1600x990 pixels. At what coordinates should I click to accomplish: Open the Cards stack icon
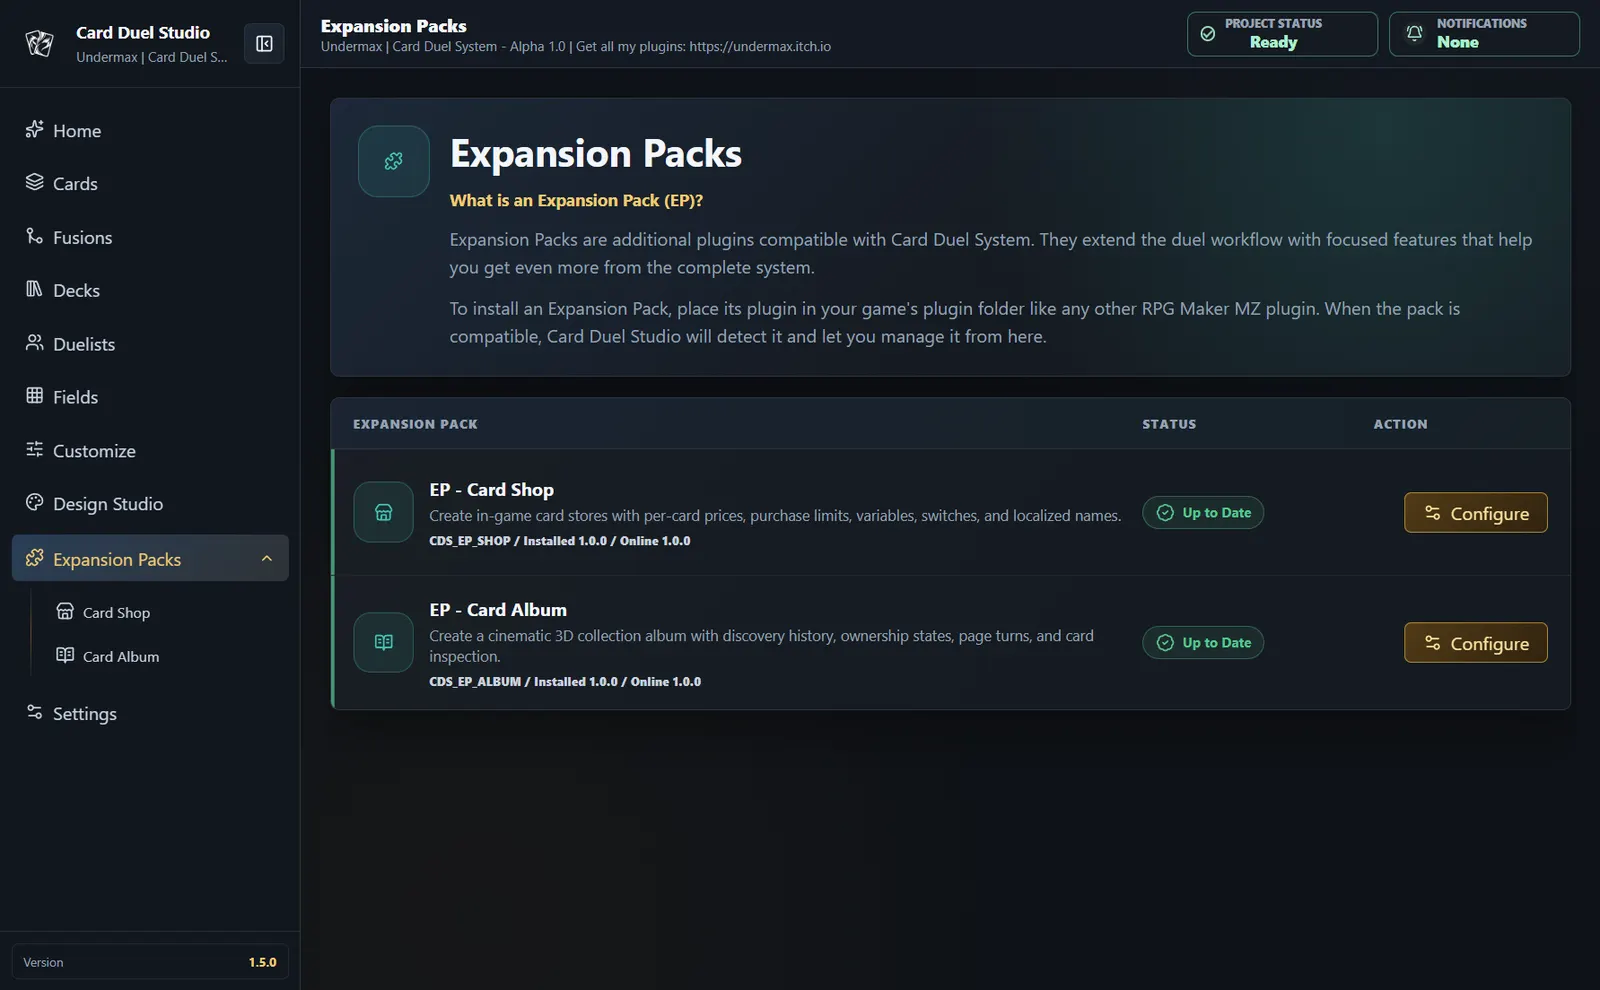click(34, 182)
